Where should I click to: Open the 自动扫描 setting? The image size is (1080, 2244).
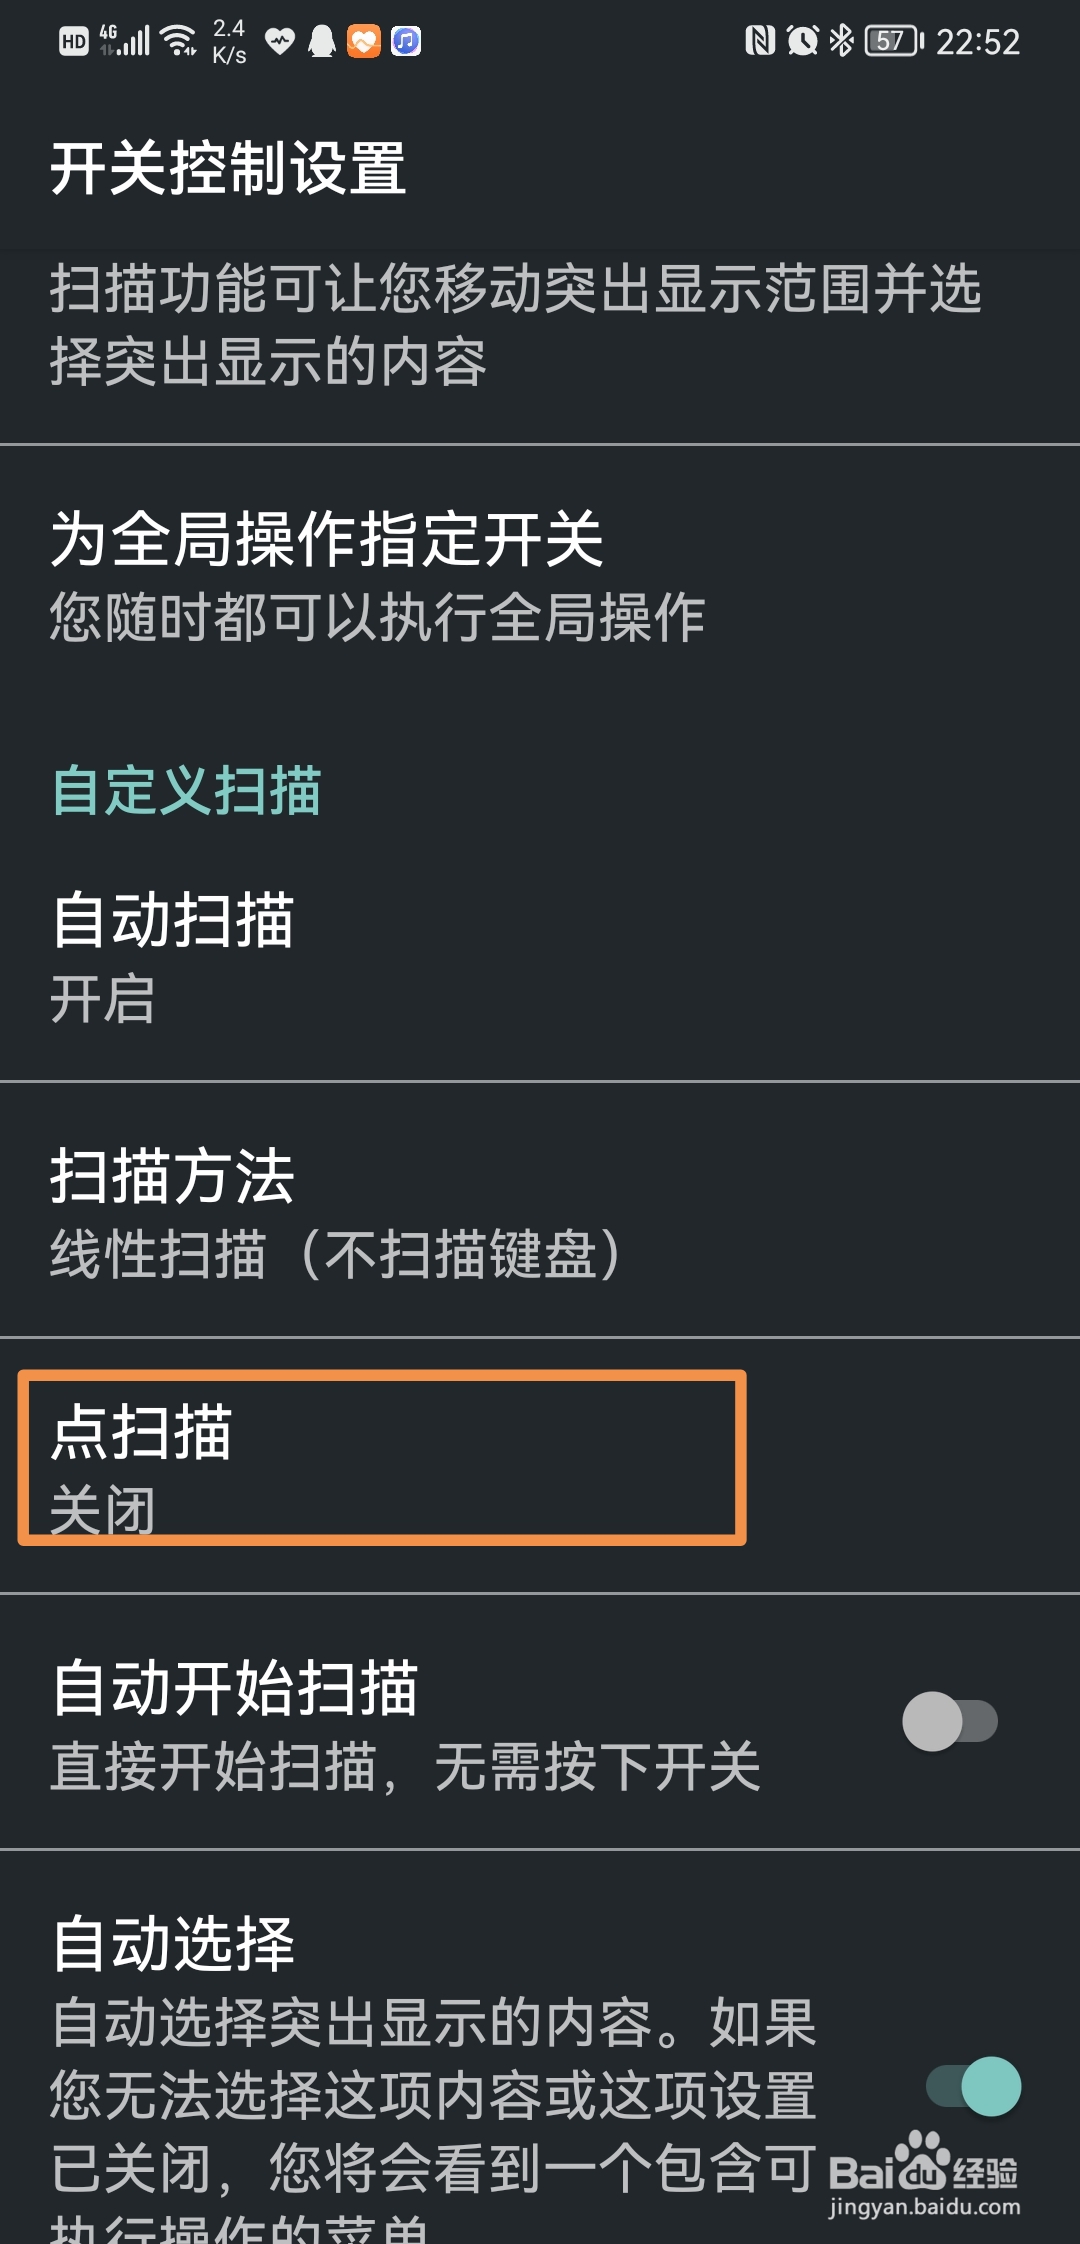pyautogui.click(x=540, y=957)
